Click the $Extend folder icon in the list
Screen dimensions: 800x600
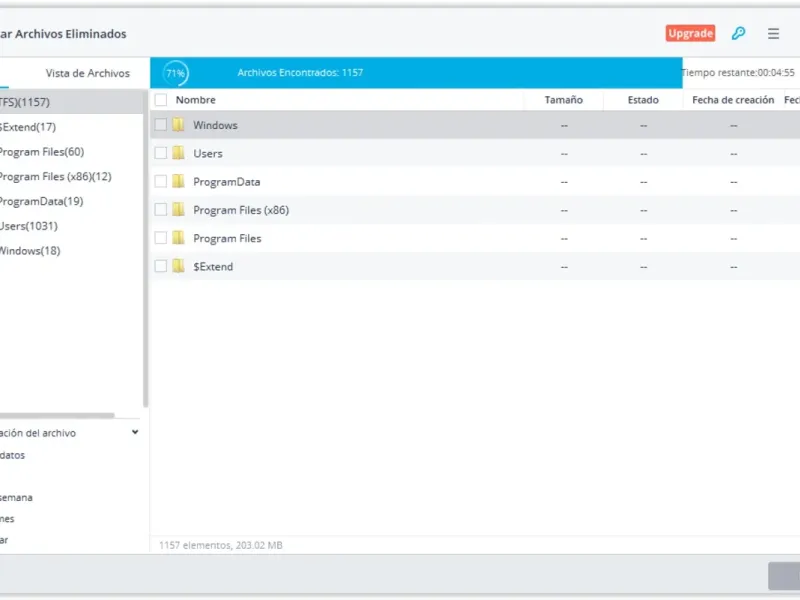(x=178, y=266)
